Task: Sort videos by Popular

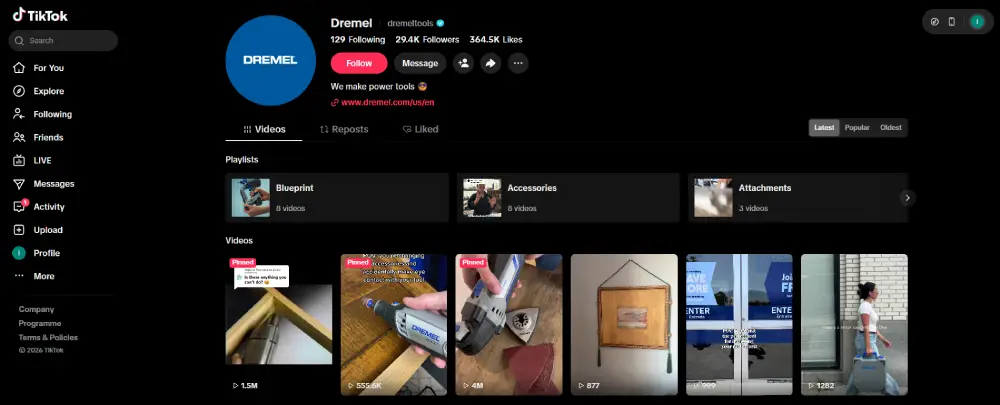Action: pyautogui.click(x=857, y=128)
